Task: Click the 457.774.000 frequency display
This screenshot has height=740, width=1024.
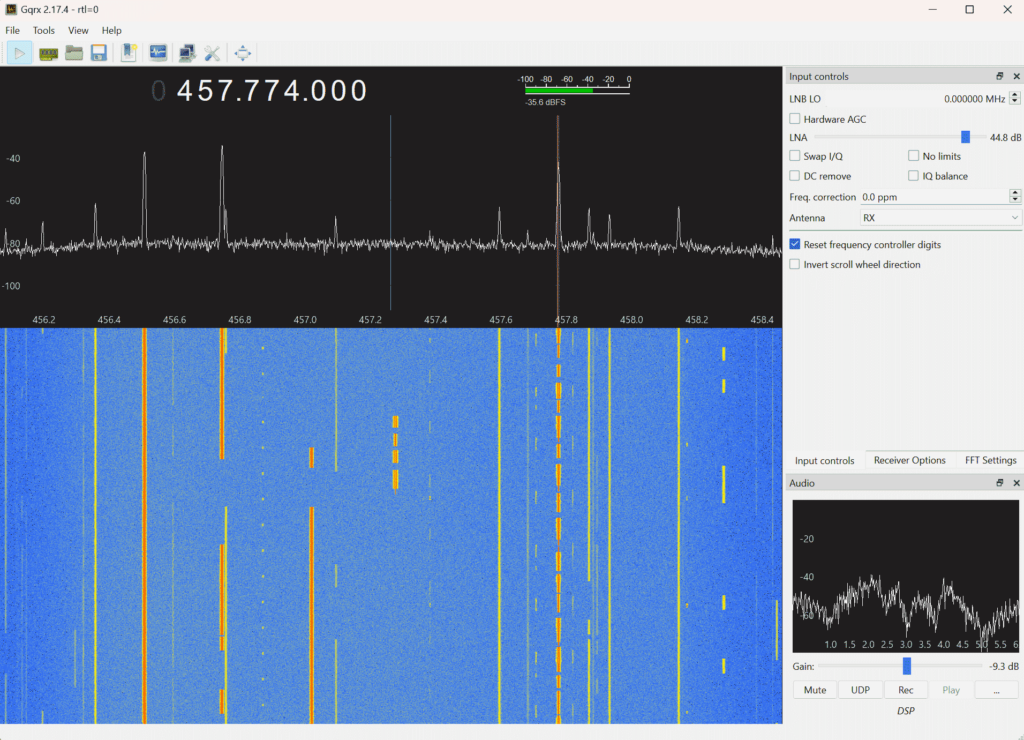Action: pos(272,91)
